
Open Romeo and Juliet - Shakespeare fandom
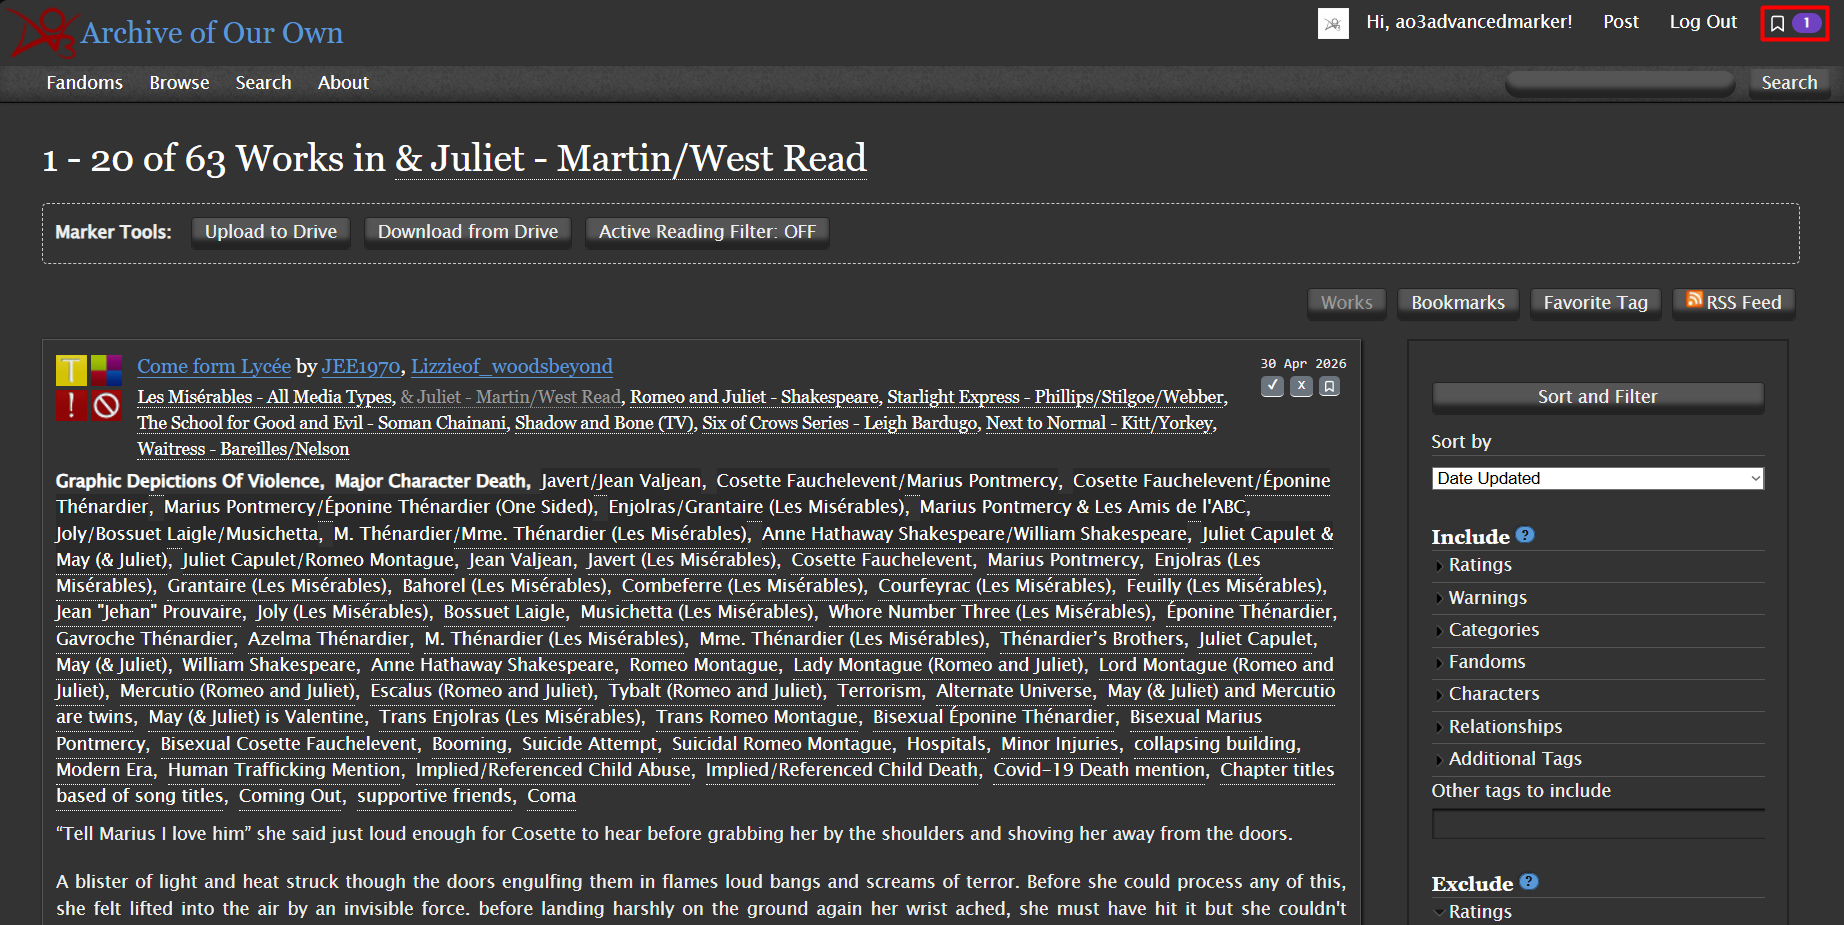pos(755,397)
